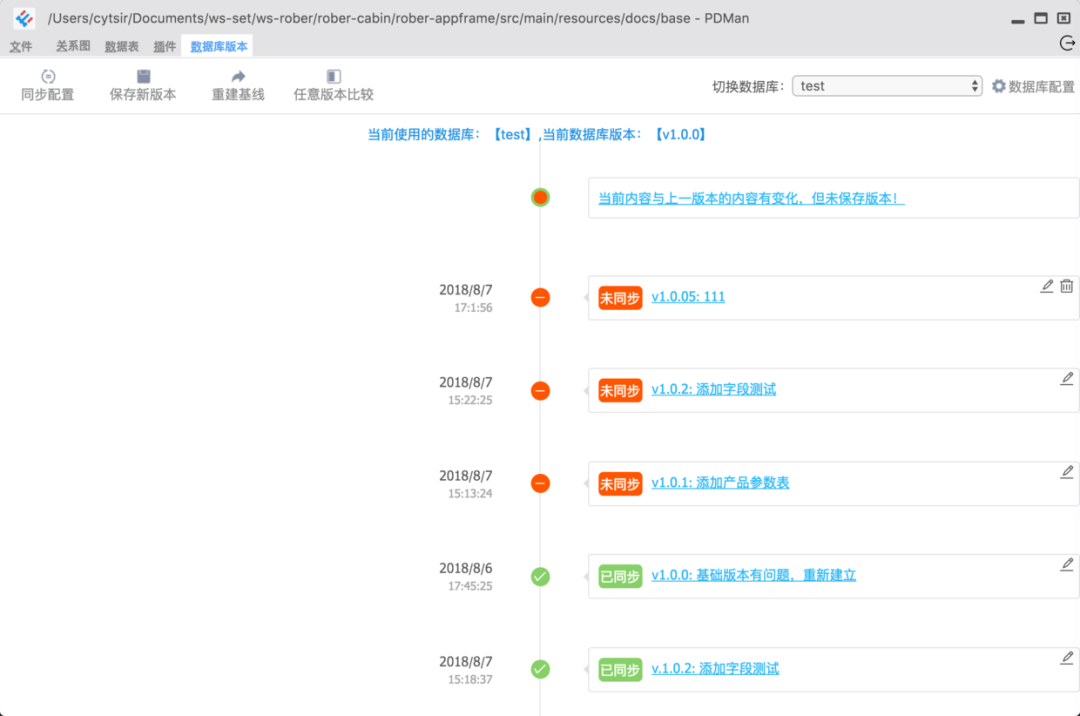The height and width of the screenshot is (716, 1080).
Task: Edit version v1.0.1 添加产品参数表 pencil
Action: point(1066,472)
